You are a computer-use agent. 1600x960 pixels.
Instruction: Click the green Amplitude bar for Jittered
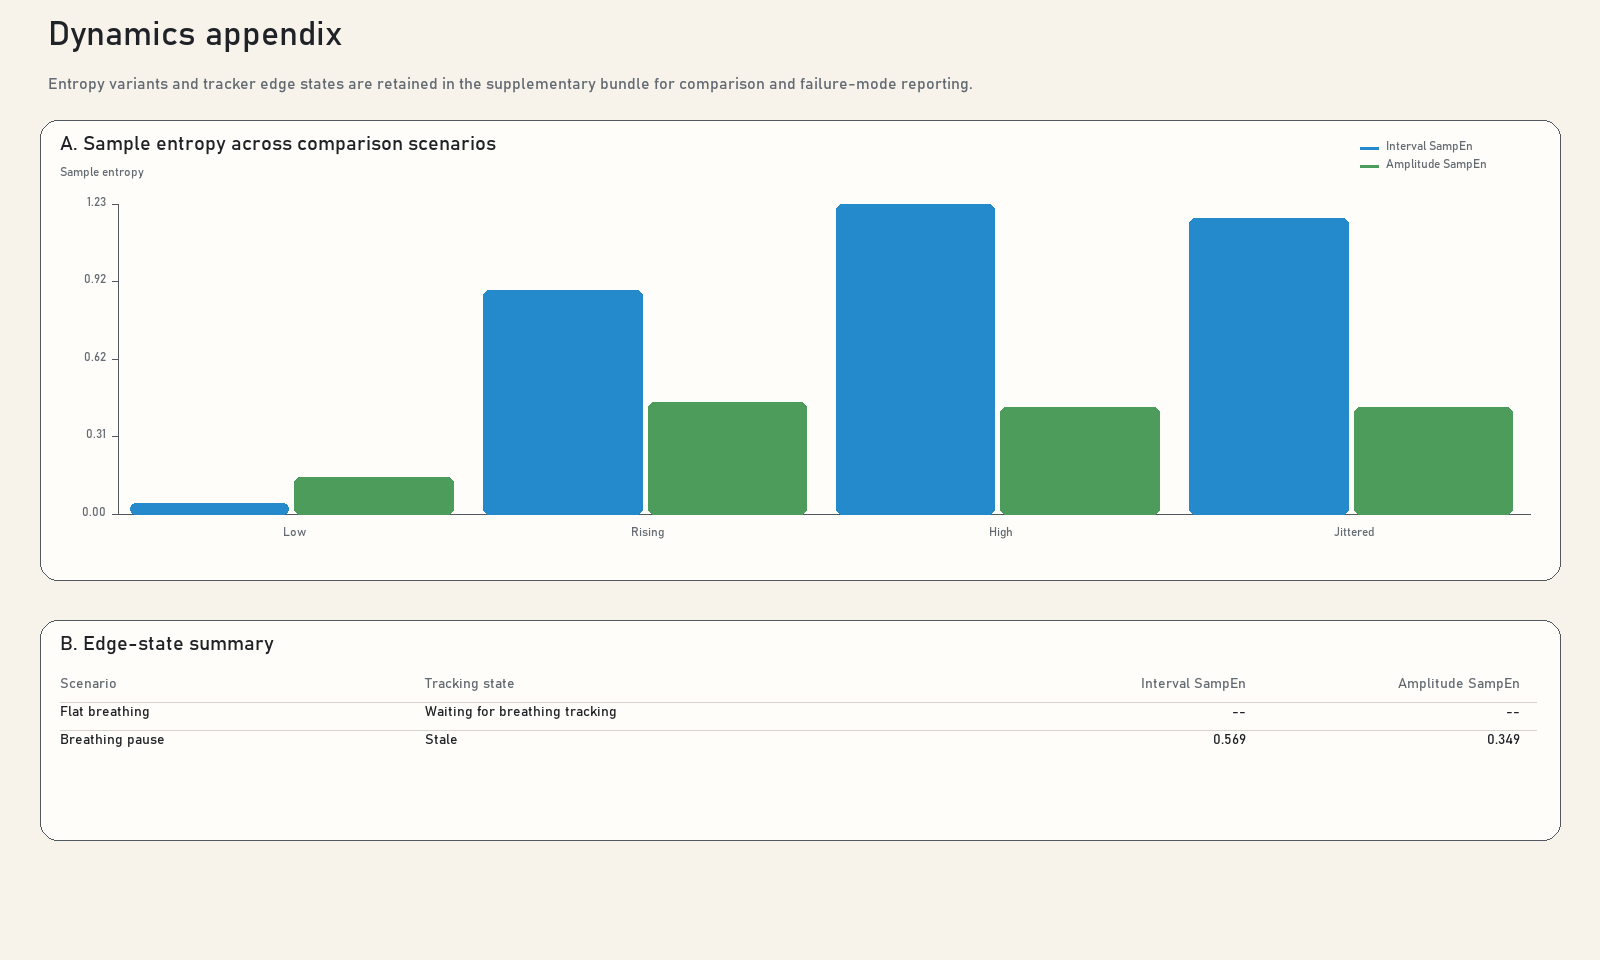click(x=1433, y=461)
